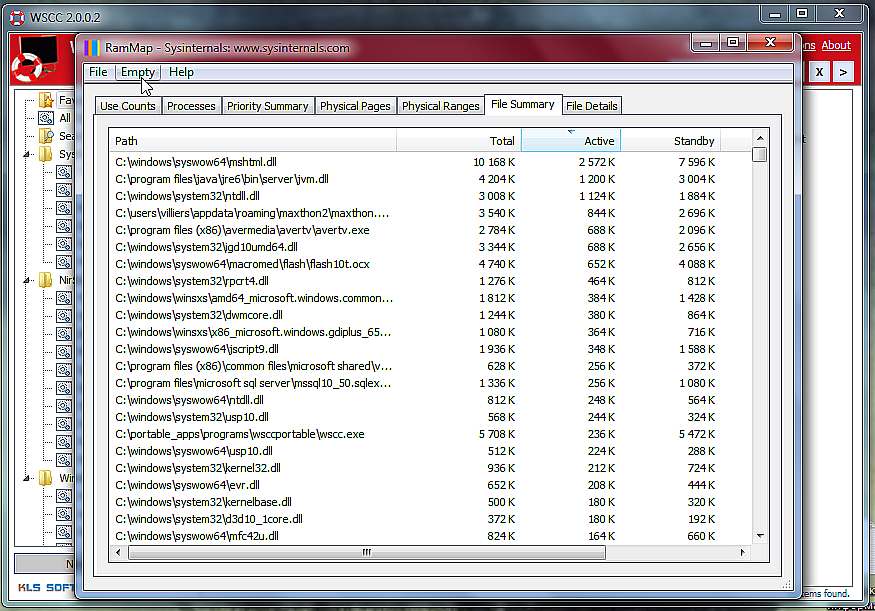Select the Search folder icon in WSCC tree
Image resolution: width=875 pixels, height=611 pixels.
[x=46, y=136]
